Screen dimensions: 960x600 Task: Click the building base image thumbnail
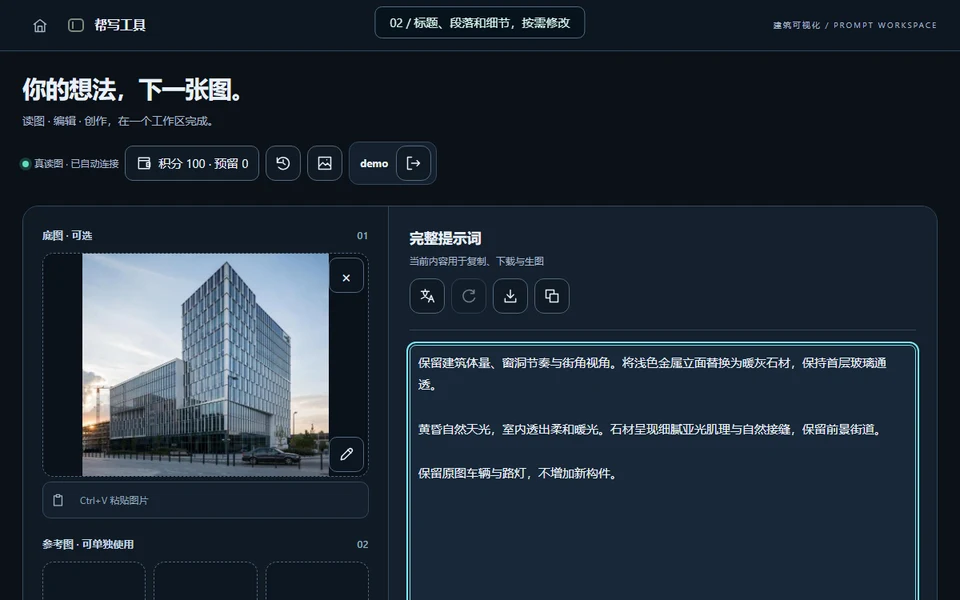coord(205,365)
